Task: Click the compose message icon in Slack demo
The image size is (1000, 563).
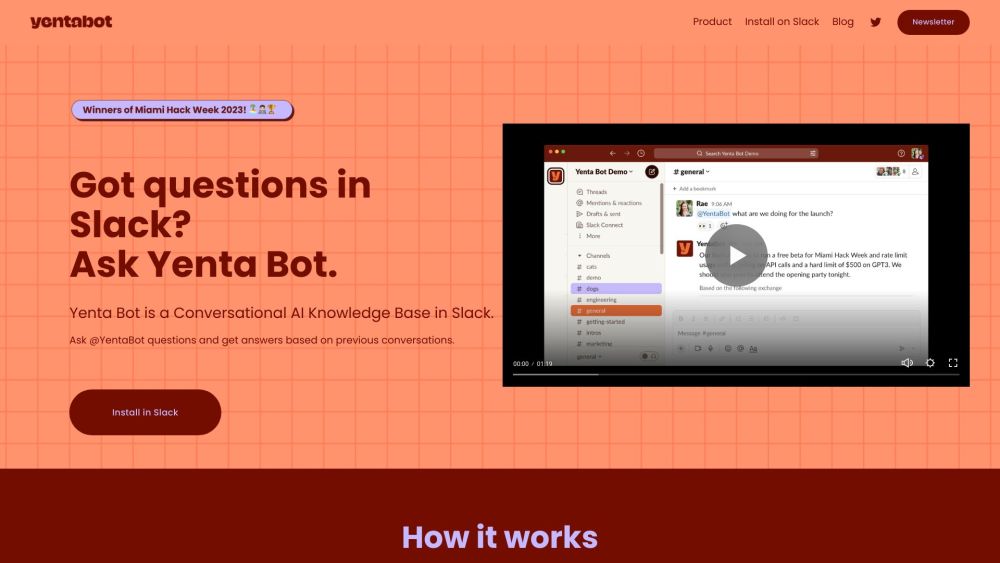Action: tap(652, 172)
